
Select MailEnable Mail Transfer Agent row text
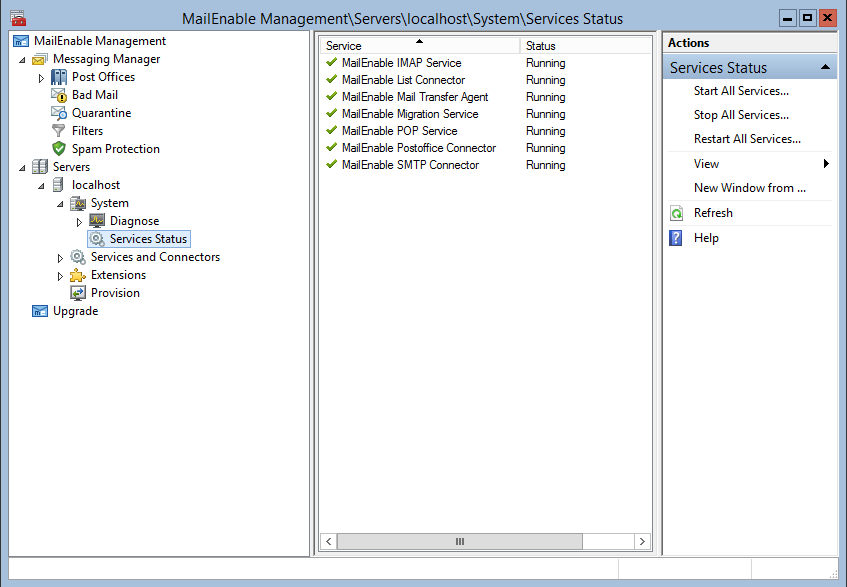click(415, 97)
